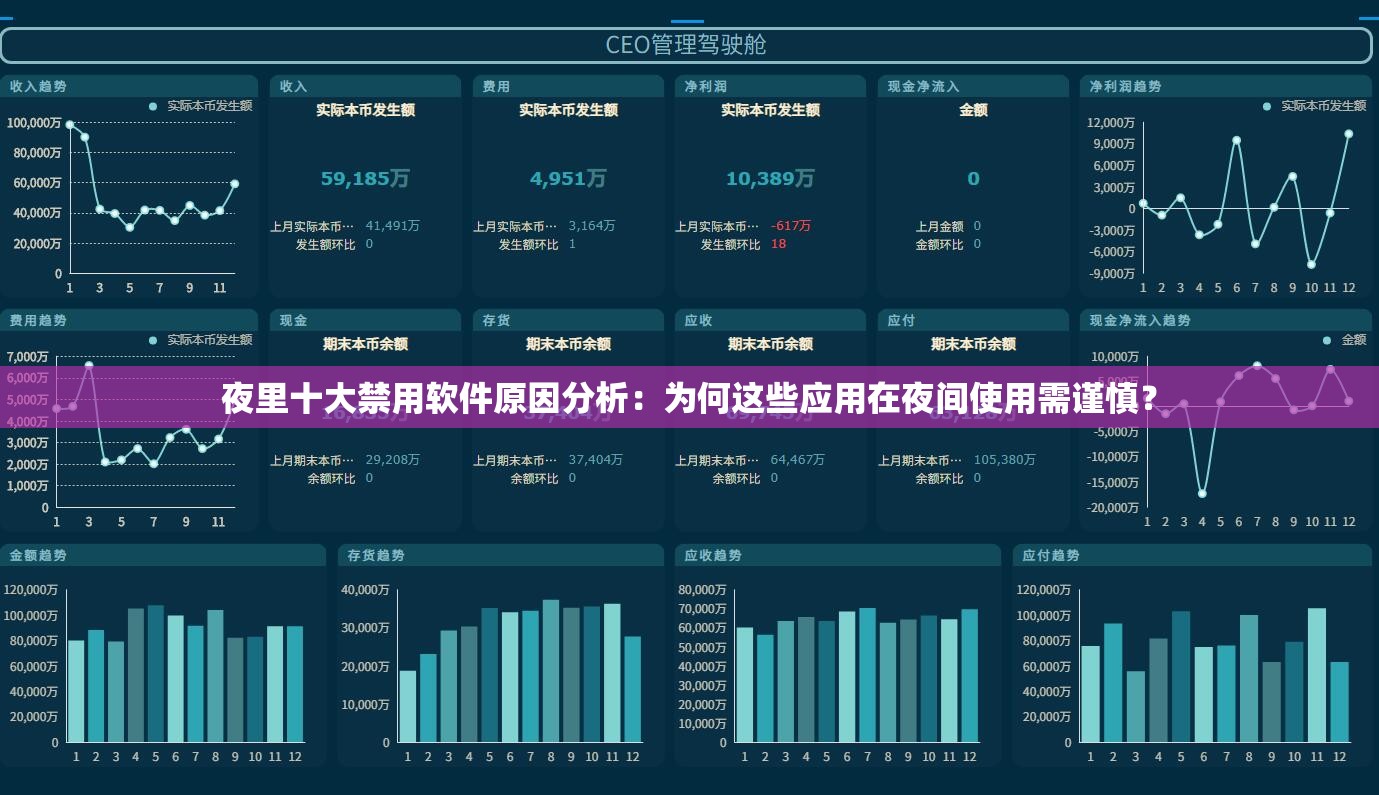Open the 现金 panel header

tap(365, 320)
